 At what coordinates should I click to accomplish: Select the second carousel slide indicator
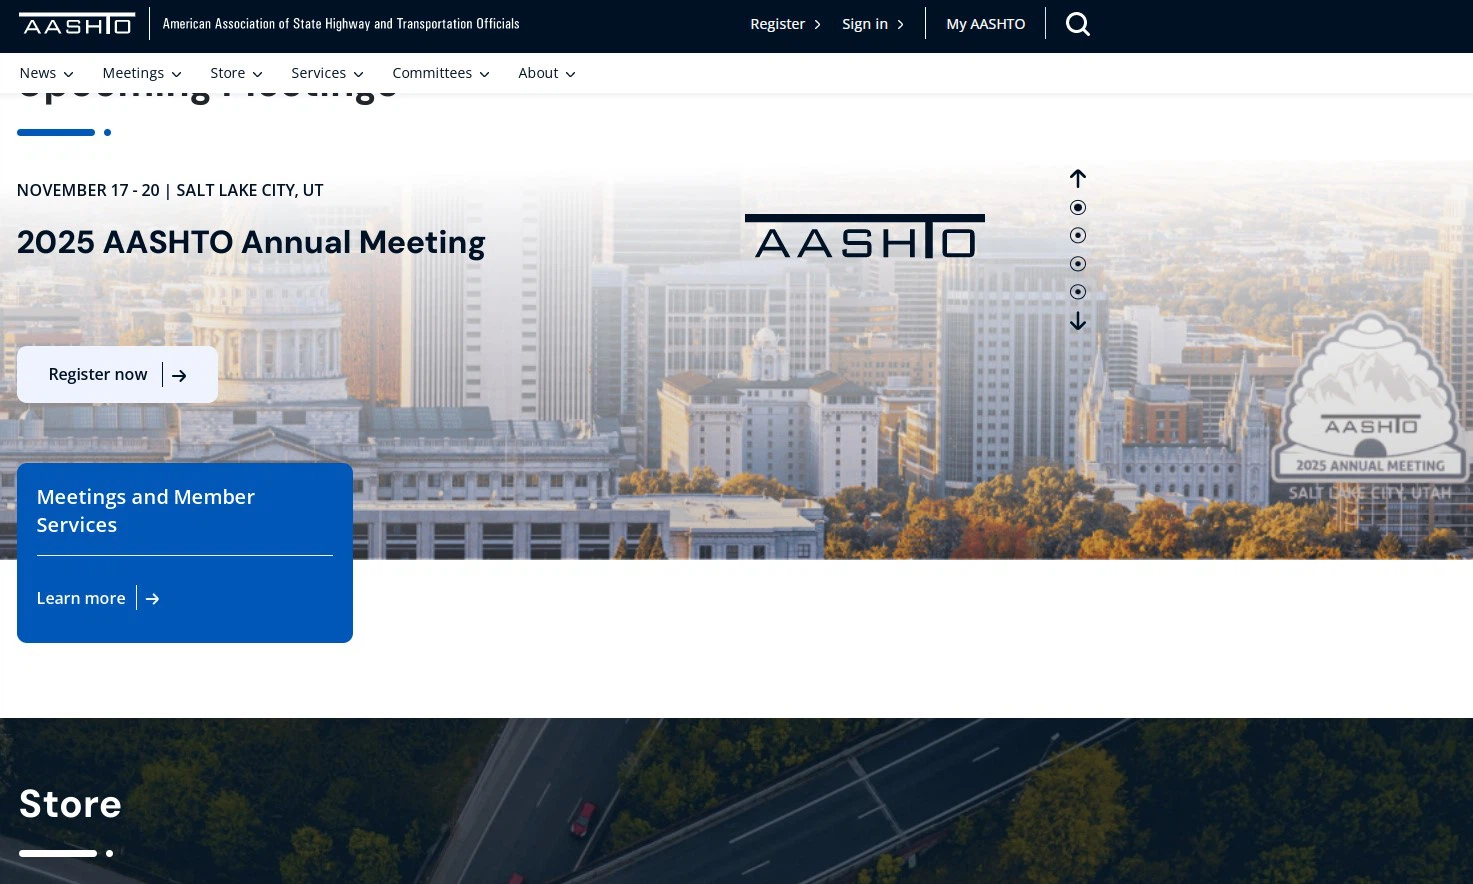pos(1077,236)
